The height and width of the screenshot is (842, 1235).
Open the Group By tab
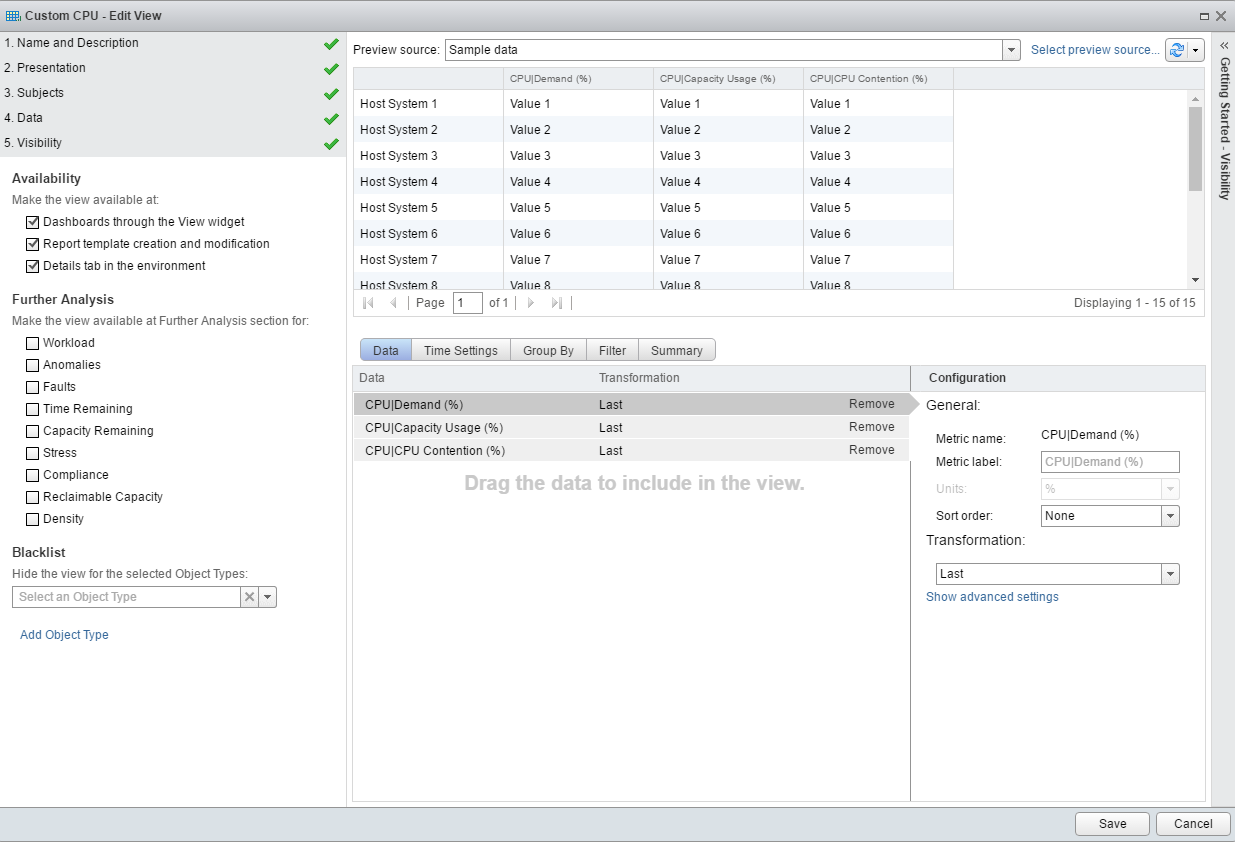tap(548, 351)
